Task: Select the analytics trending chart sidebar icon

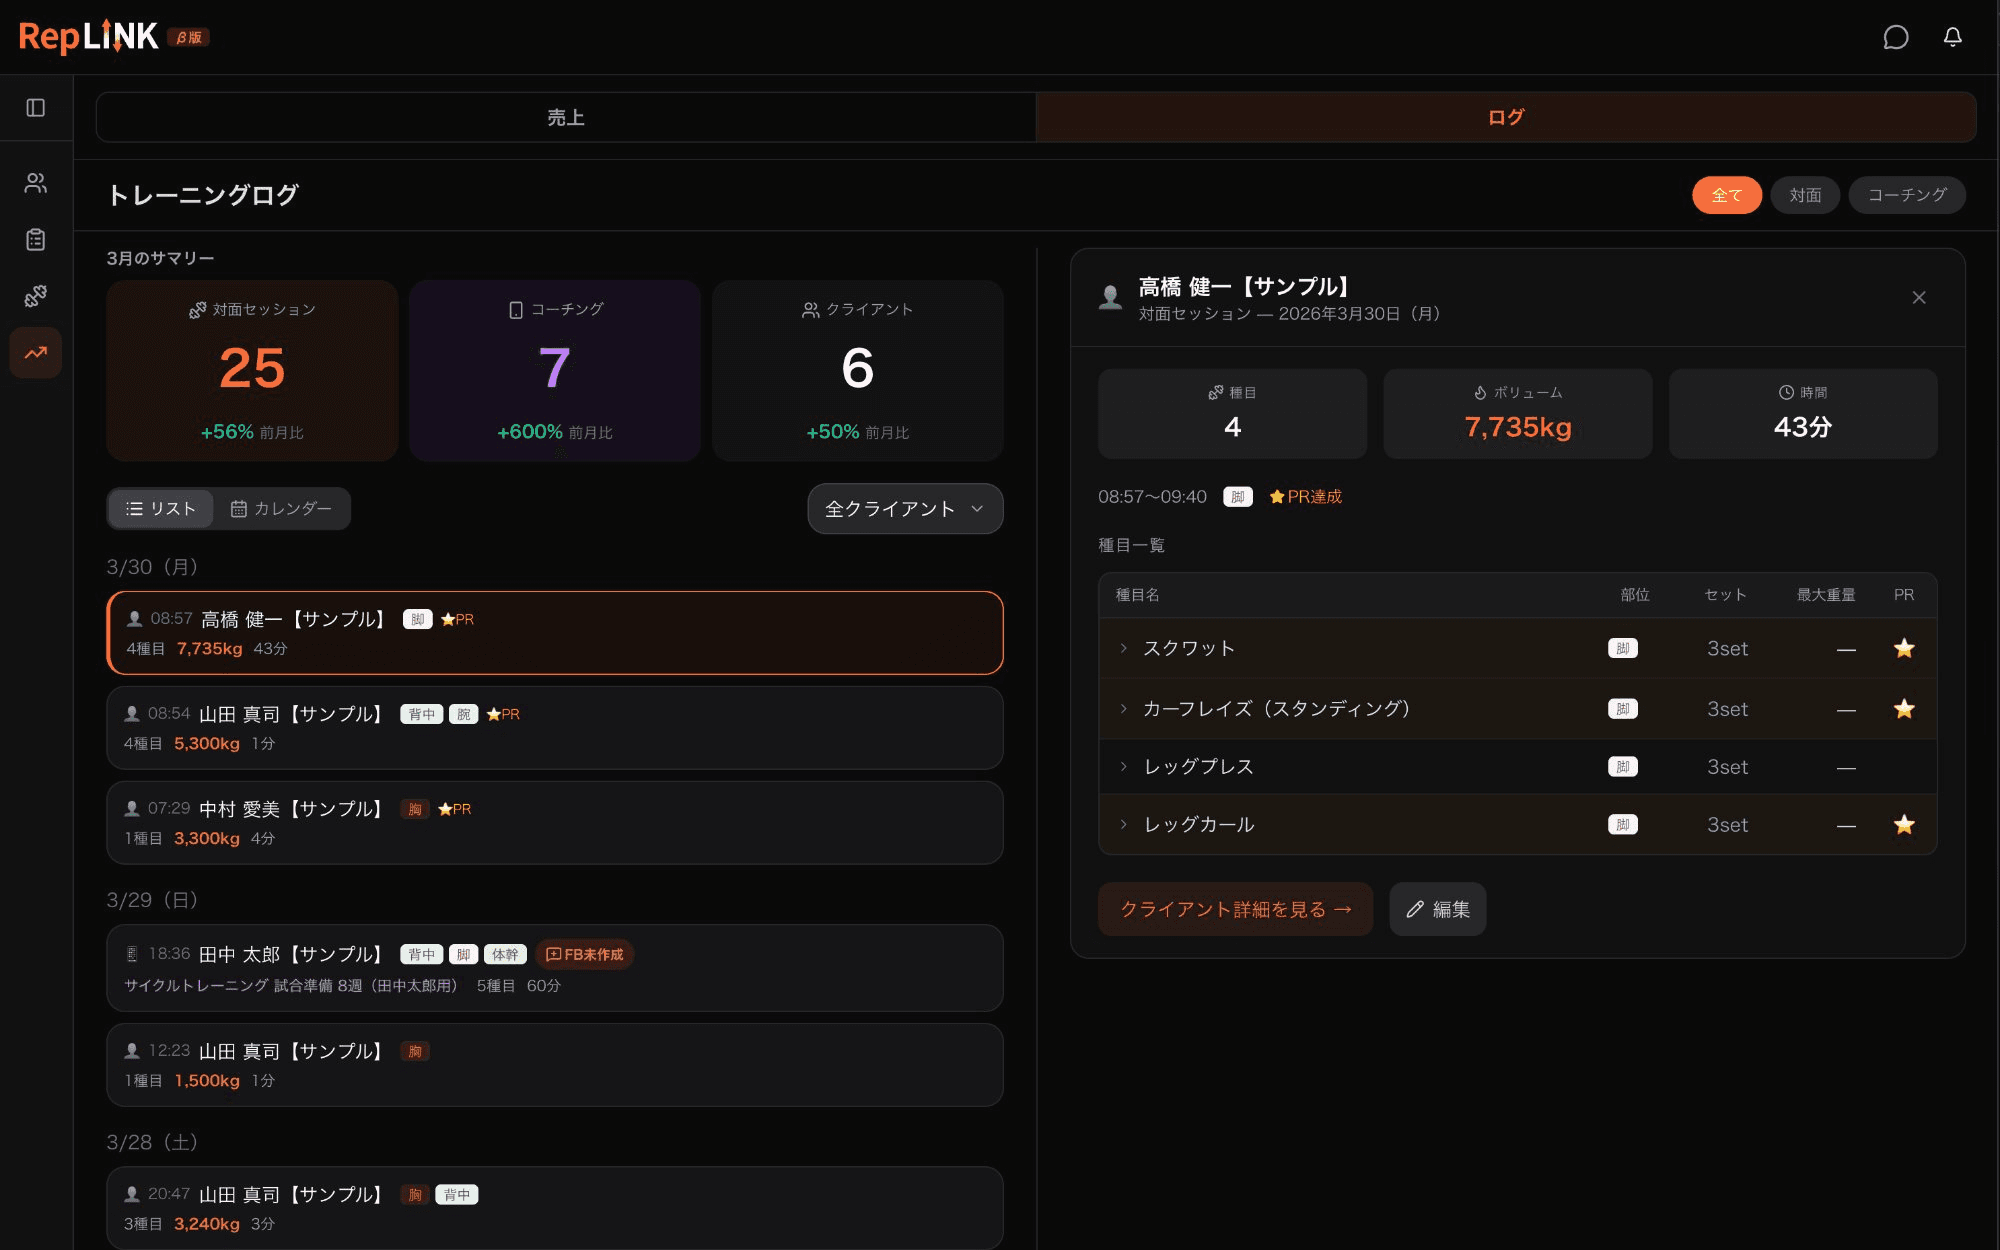Action: tap(36, 351)
